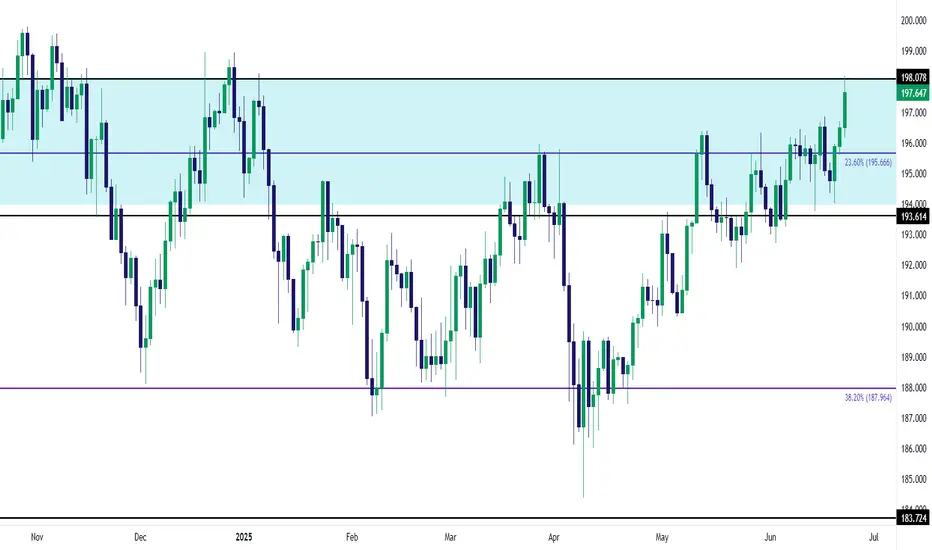Select the 190.000 price scale value
932x550 pixels.
pyautogui.click(x=914, y=326)
